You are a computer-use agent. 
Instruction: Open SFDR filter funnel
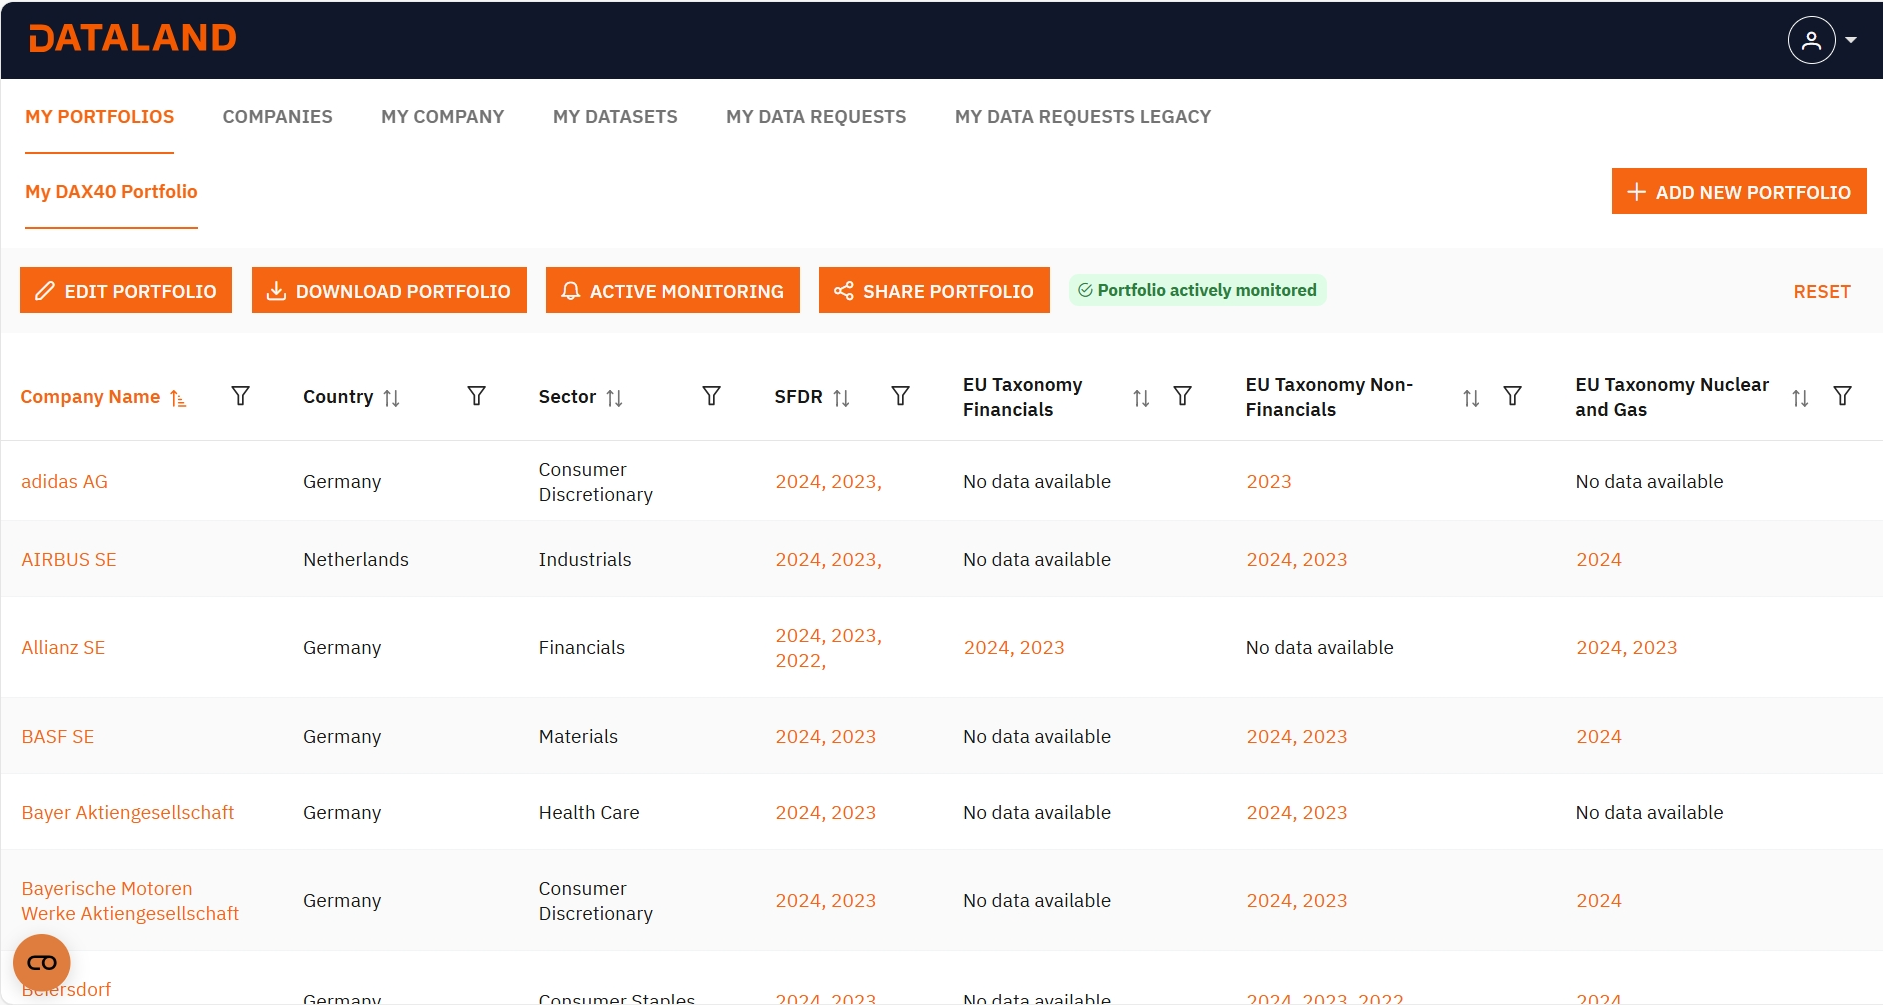pyautogui.click(x=900, y=396)
